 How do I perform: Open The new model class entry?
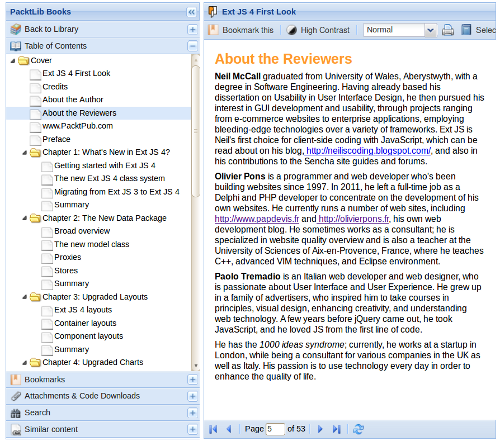coord(92,244)
